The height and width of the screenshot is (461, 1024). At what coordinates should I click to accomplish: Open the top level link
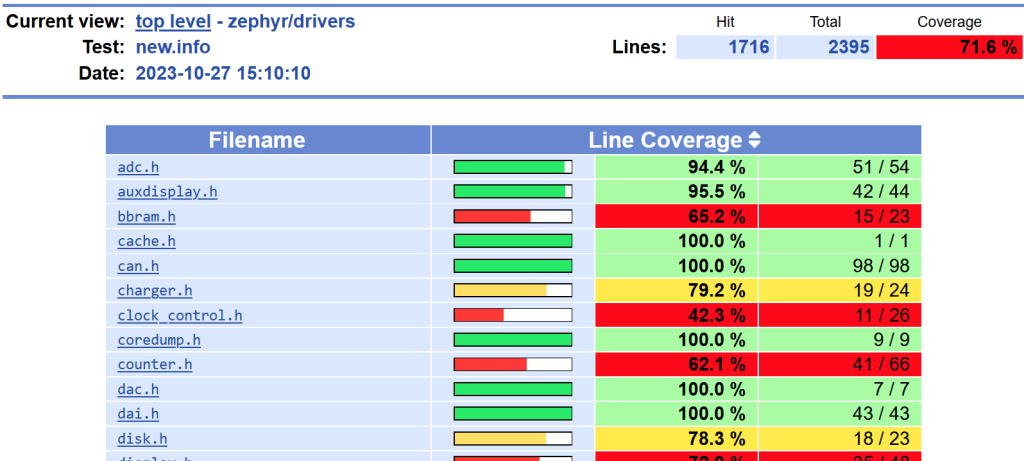pyautogui.click(x=173, y=21)
